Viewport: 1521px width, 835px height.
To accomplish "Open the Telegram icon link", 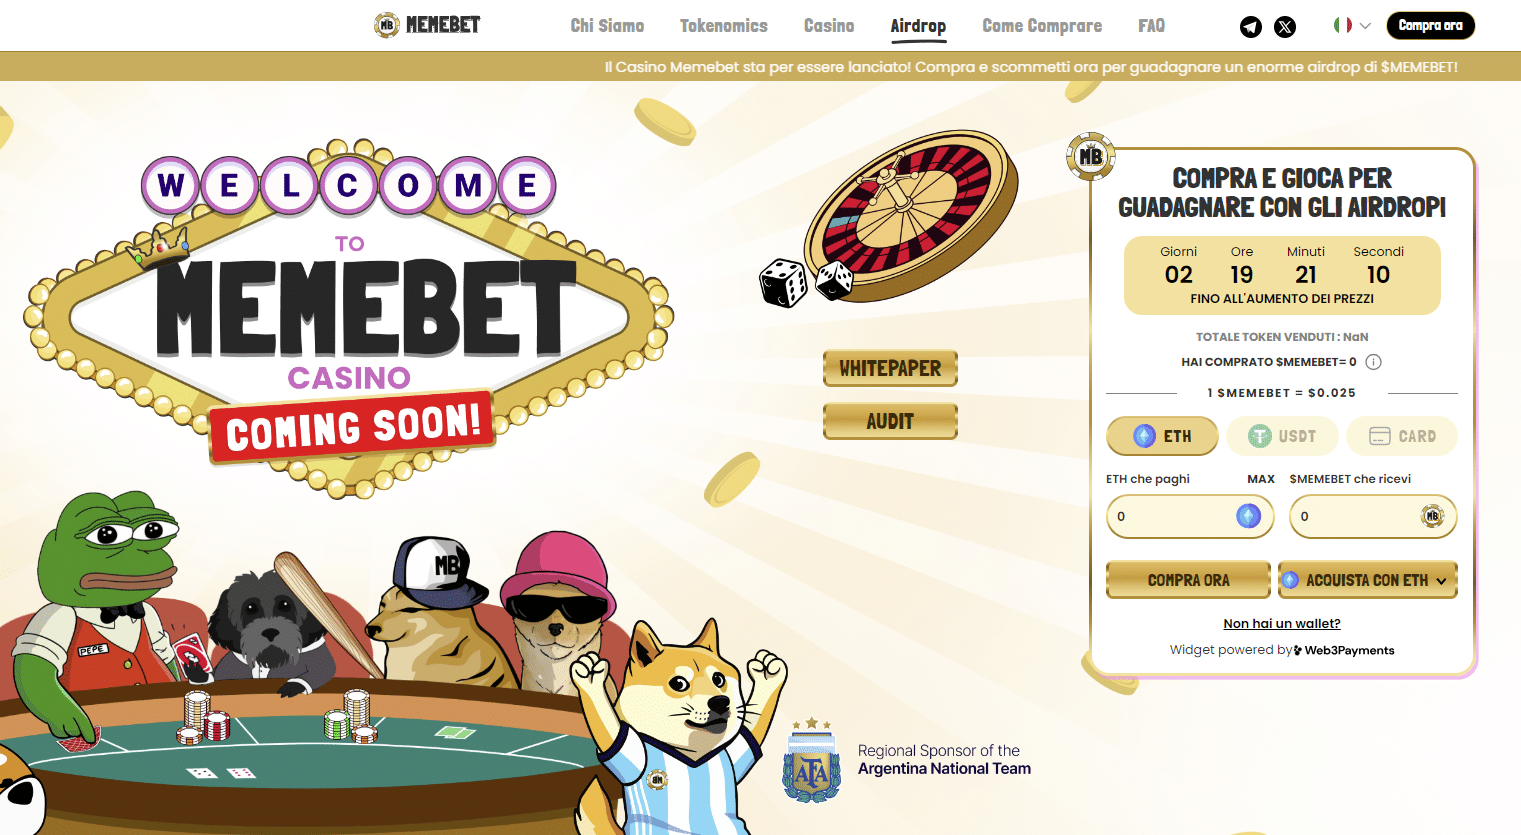I will click(x=1251, y=27).
